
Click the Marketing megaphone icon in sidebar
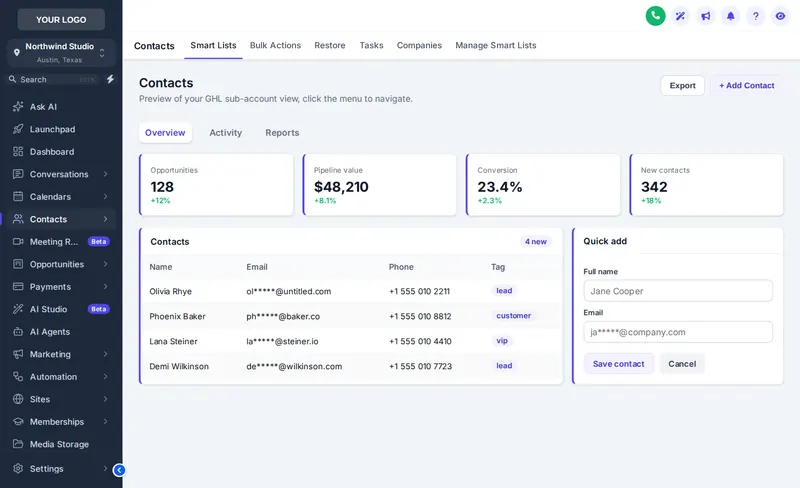pos(18,354)
